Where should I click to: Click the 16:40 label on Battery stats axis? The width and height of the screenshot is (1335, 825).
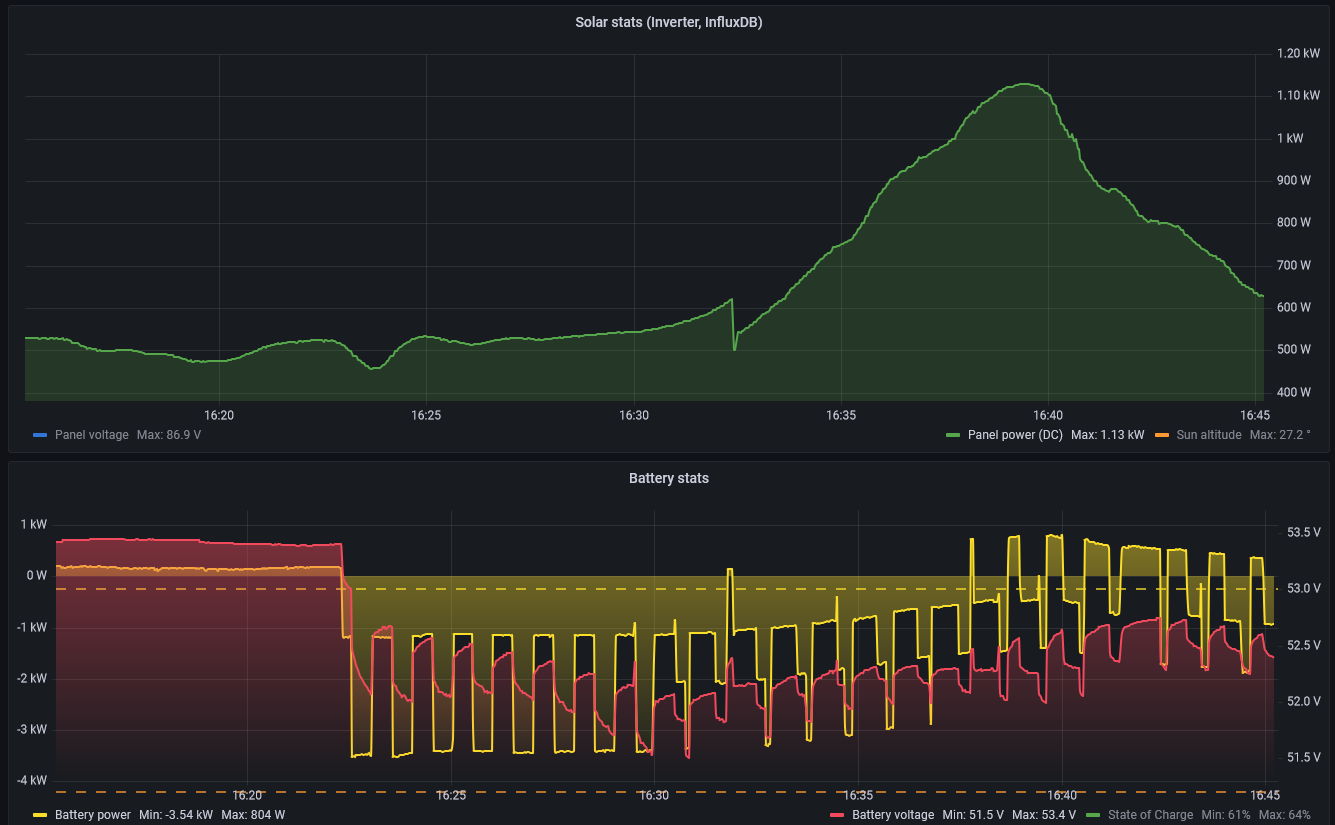[x=1061, y=796]
